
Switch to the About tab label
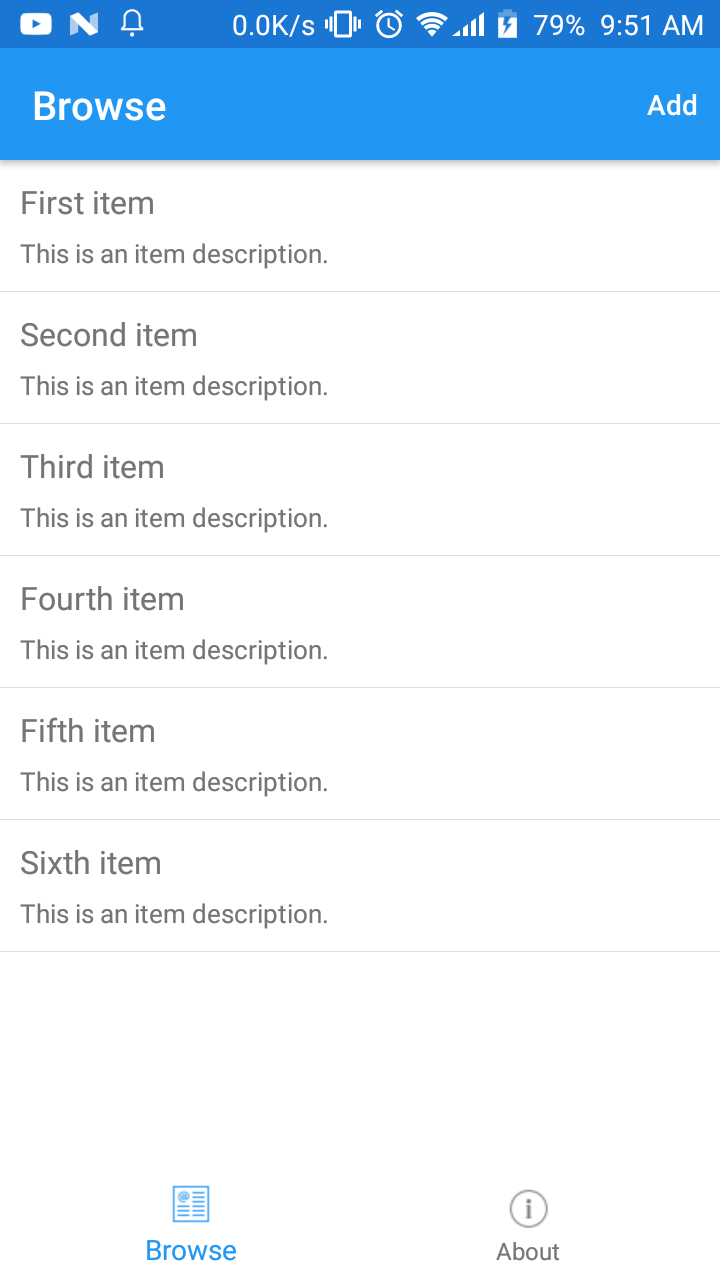point(528,1252)
